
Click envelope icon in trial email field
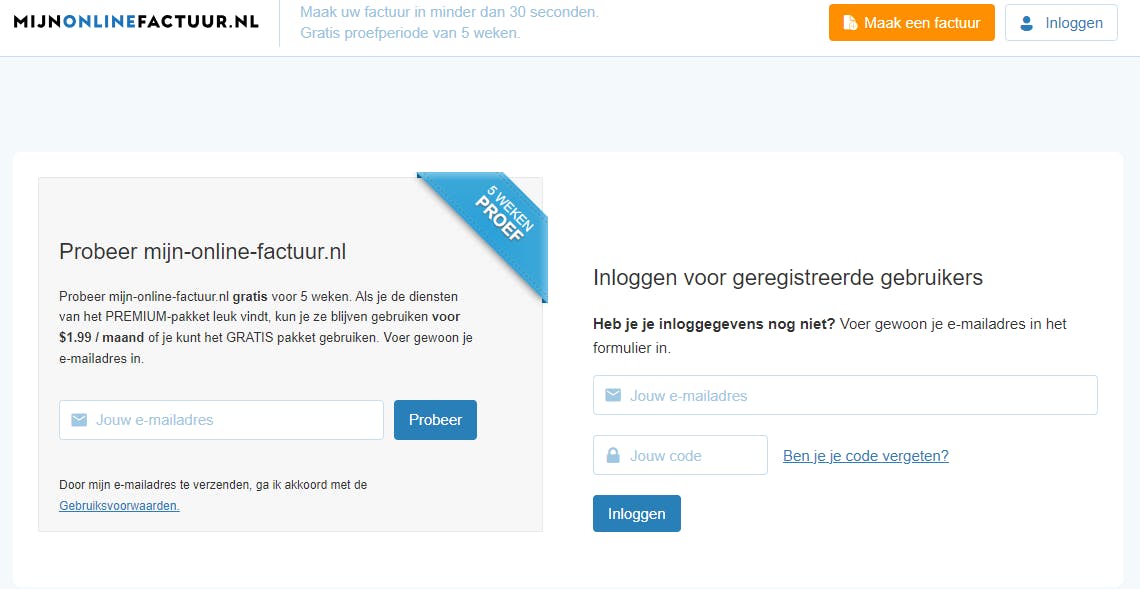tap(79, 420)
